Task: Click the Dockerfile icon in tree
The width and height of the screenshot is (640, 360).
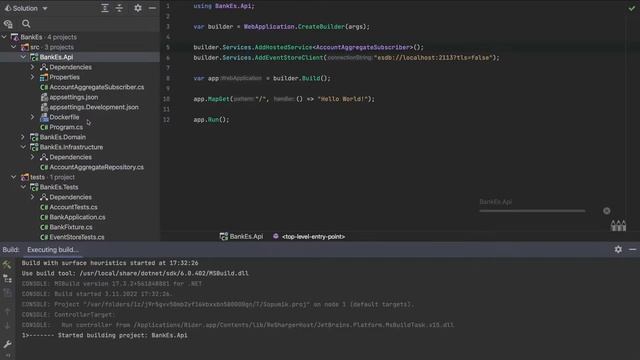Action: tap(44, 117)
